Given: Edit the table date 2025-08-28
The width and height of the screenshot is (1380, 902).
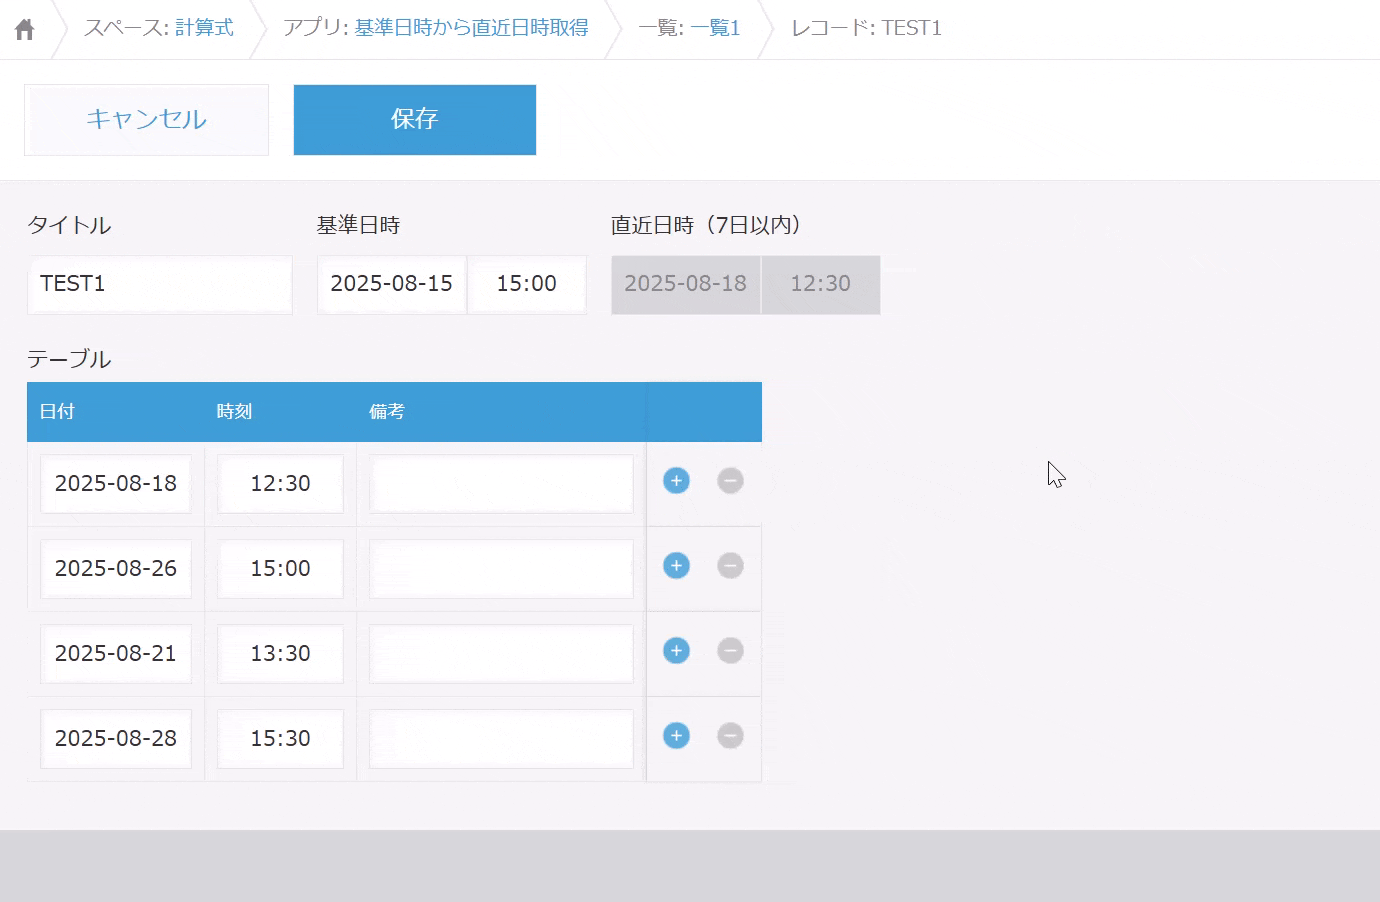Looking at the screenshot, I should [116, 739].
